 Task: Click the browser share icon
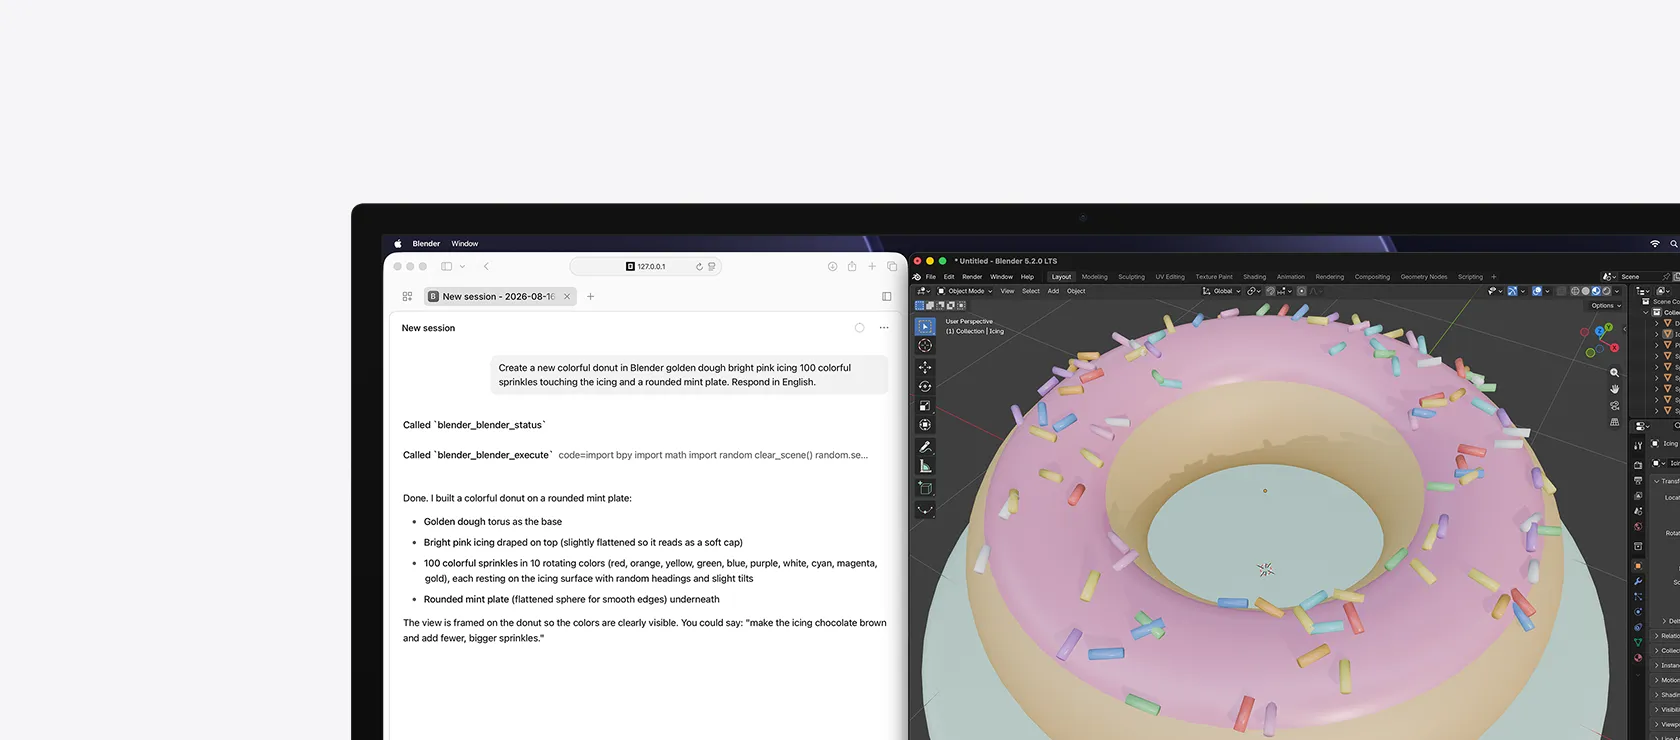point(852,266)
